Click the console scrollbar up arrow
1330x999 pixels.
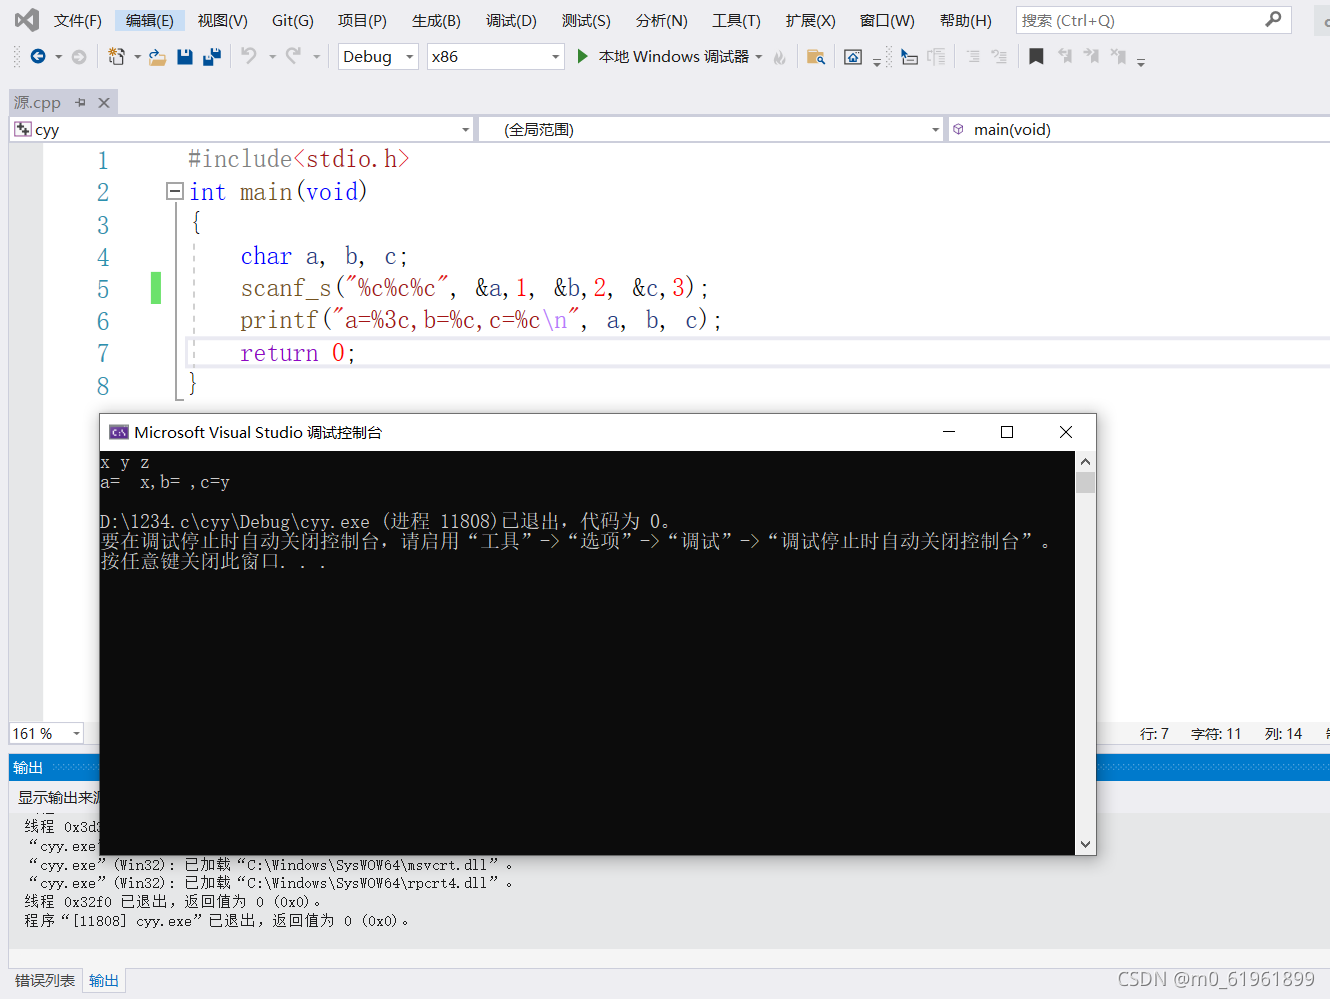1086,462
